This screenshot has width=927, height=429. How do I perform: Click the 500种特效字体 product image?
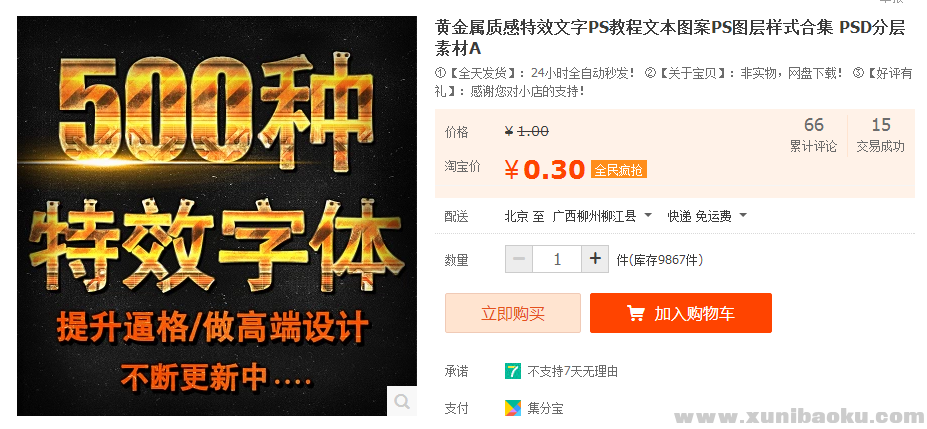click(217, 216)
